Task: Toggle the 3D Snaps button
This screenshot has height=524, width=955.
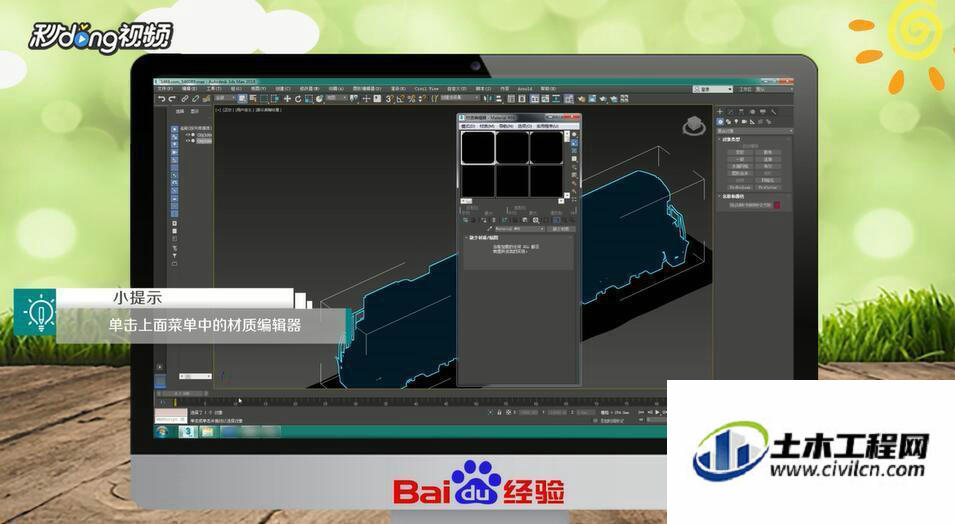Action: point(389,99)
